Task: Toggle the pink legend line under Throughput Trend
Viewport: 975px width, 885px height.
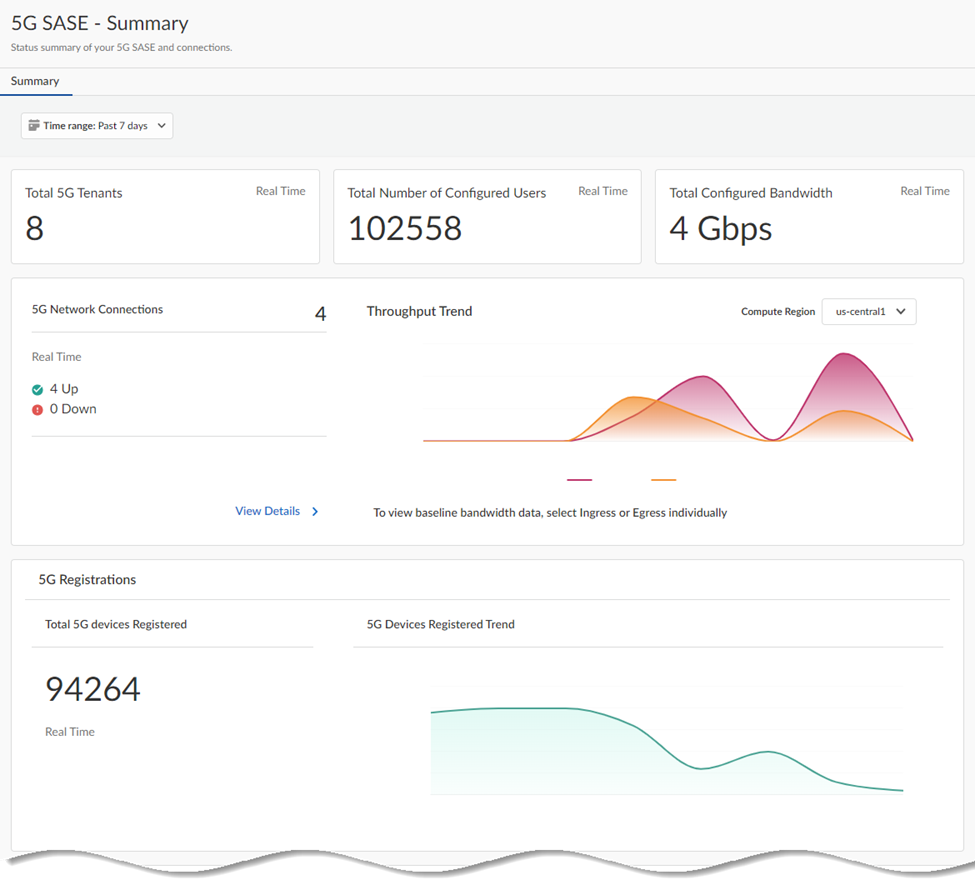Action: [x=579, y=480]
